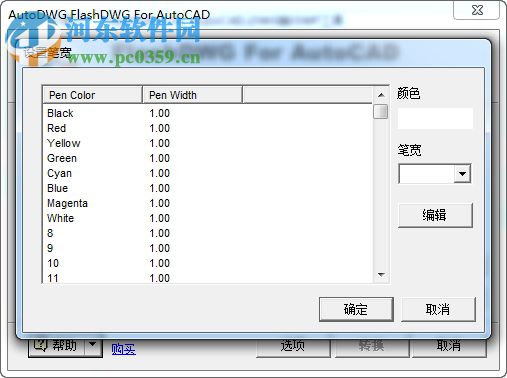This screenshot has width=507, height=378.
Task: Select pen color row 10
Action: pyautogui.click(x=207, y=263)
